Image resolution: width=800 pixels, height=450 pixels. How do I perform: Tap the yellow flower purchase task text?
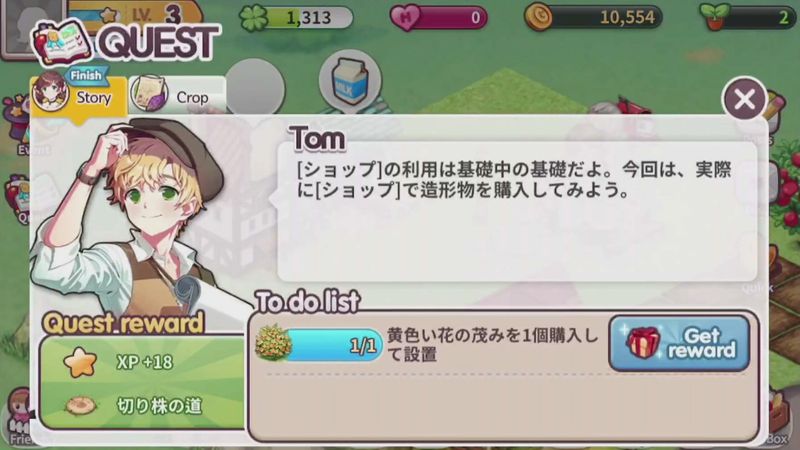pyautogui.click(x=492, y=344)
